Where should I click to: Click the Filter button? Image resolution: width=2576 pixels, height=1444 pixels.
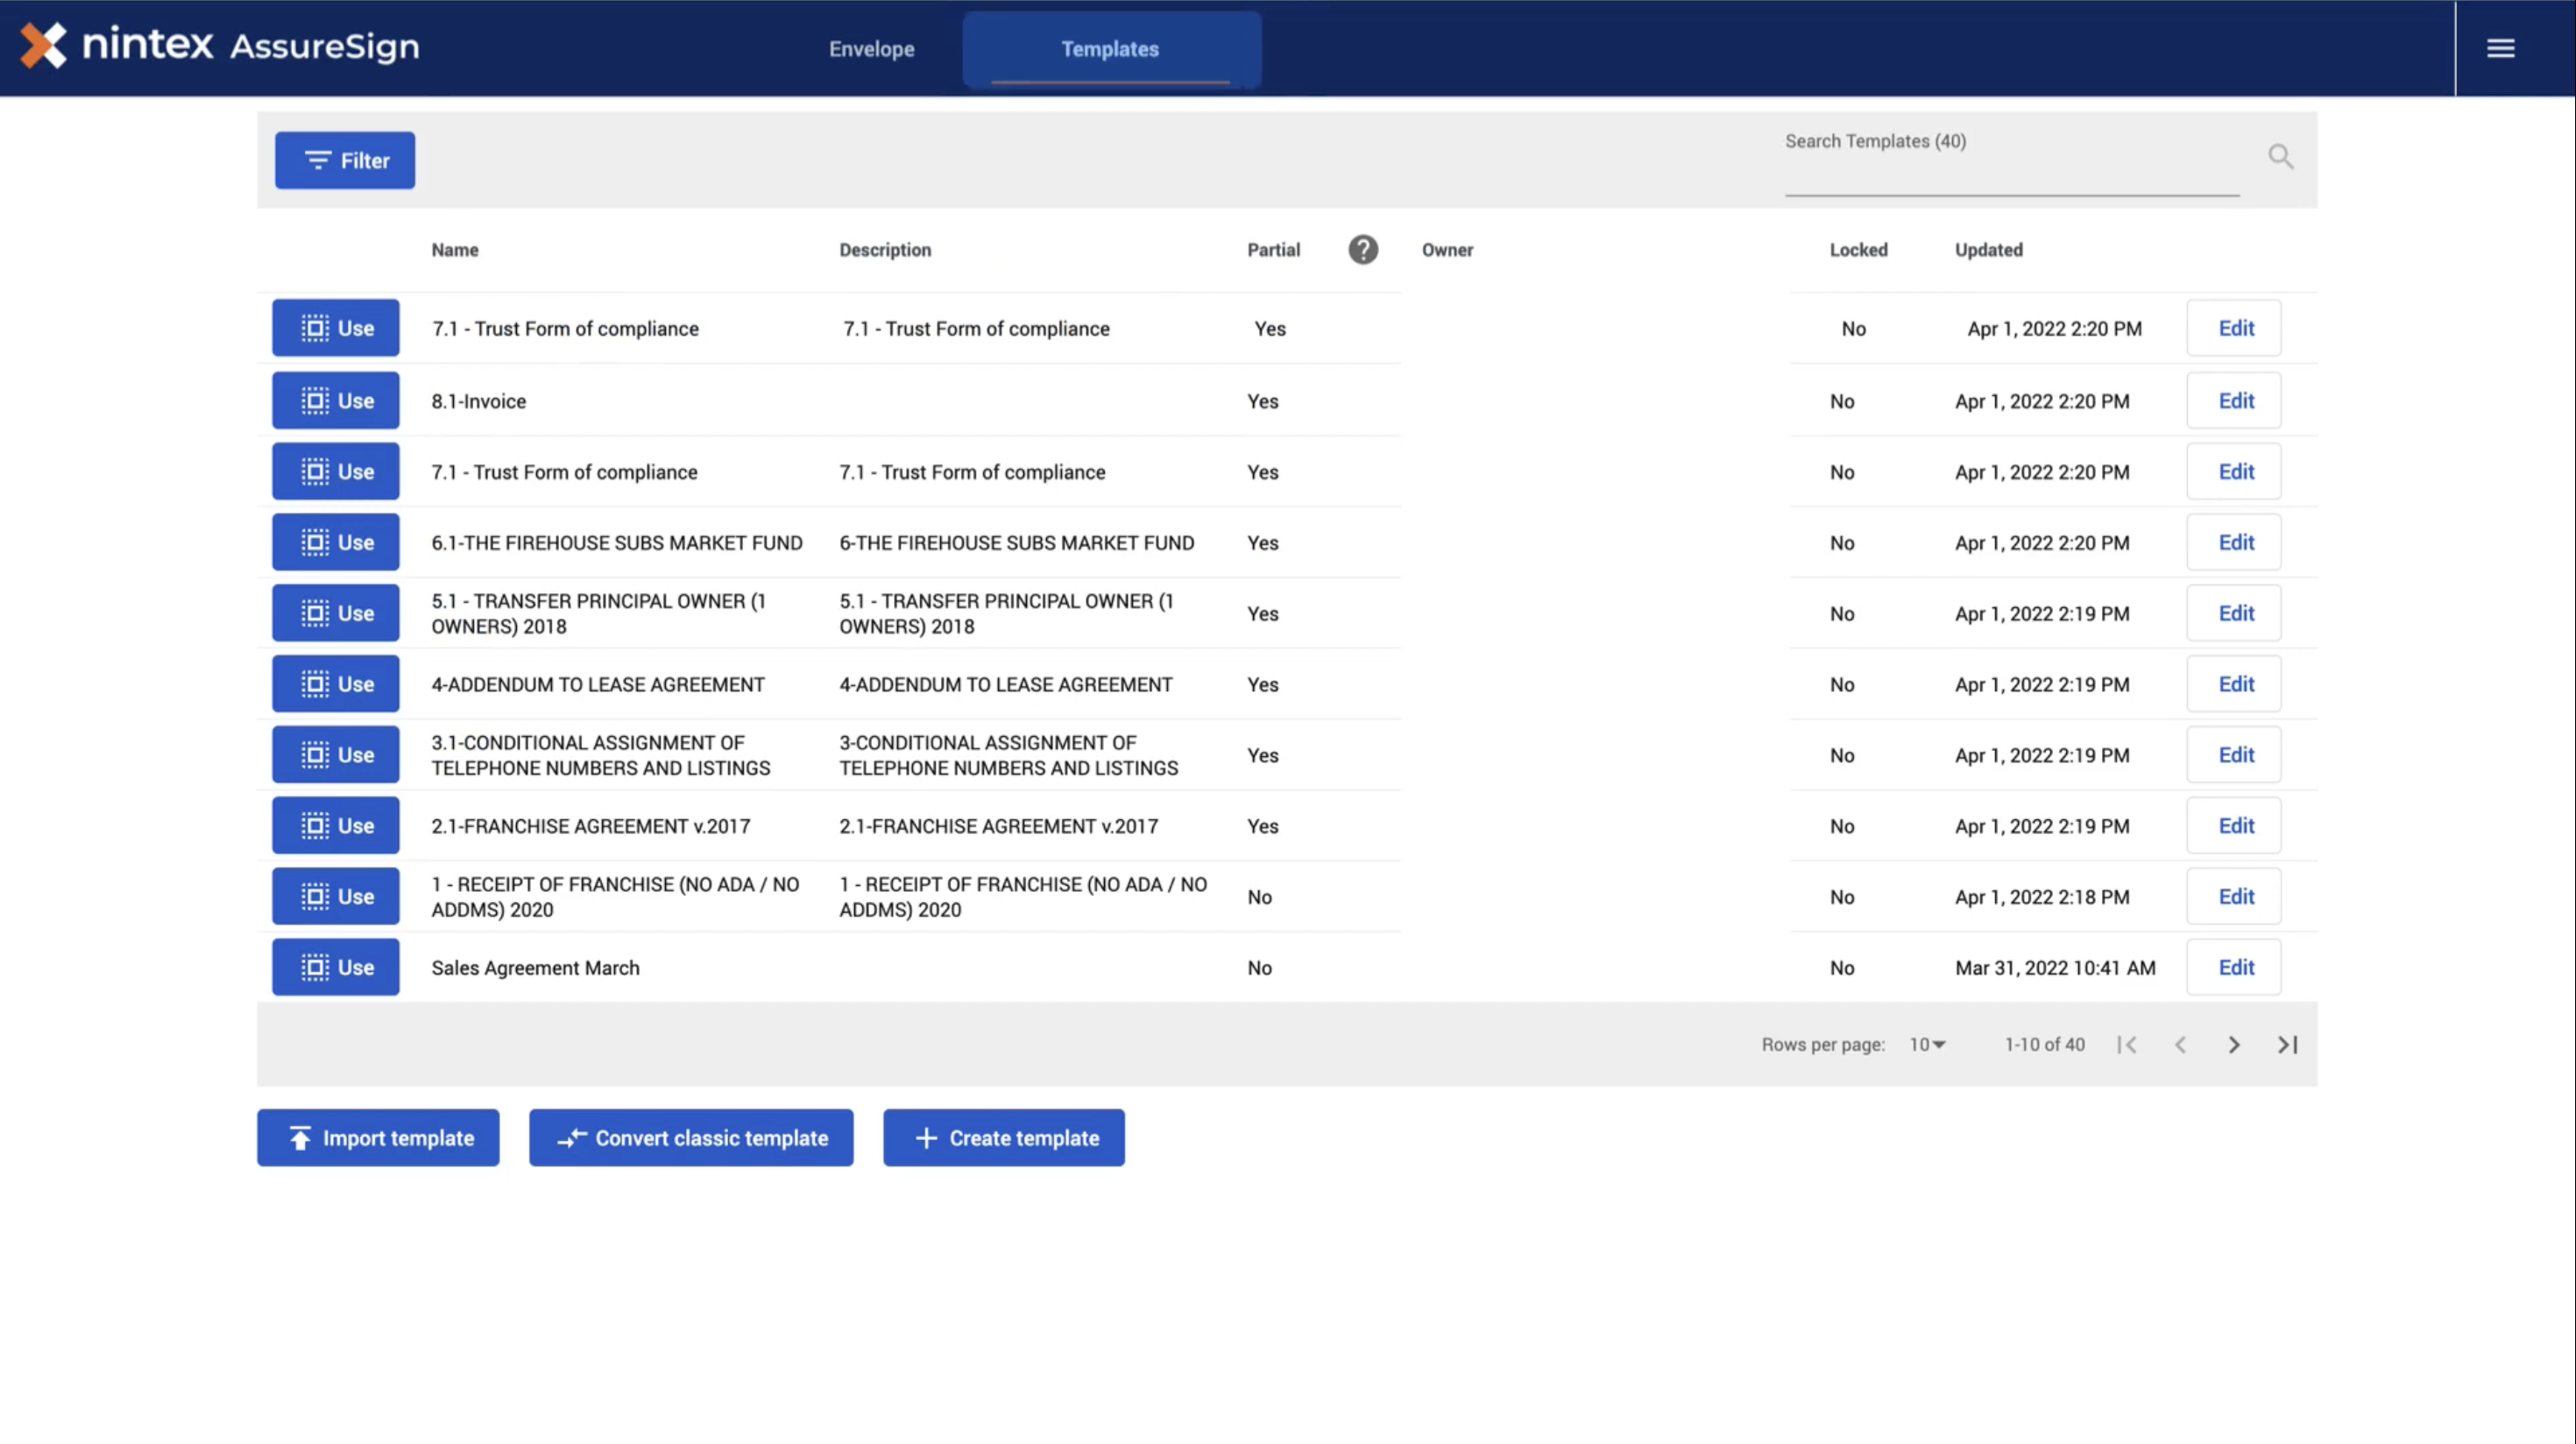(x=345, y=160)
